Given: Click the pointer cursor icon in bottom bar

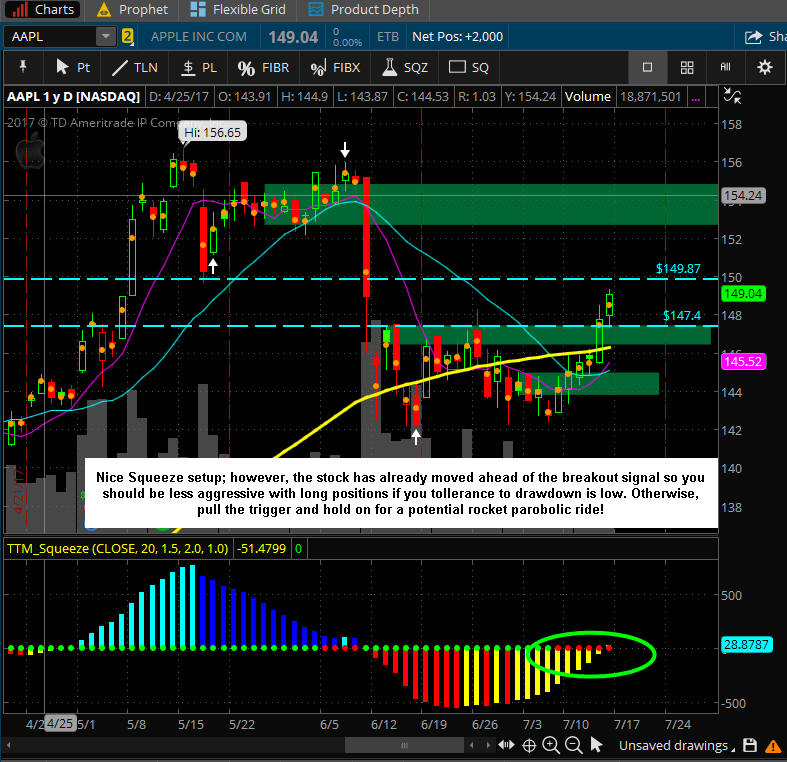Looking at the screenshot, I should click(x=596, y=745).
